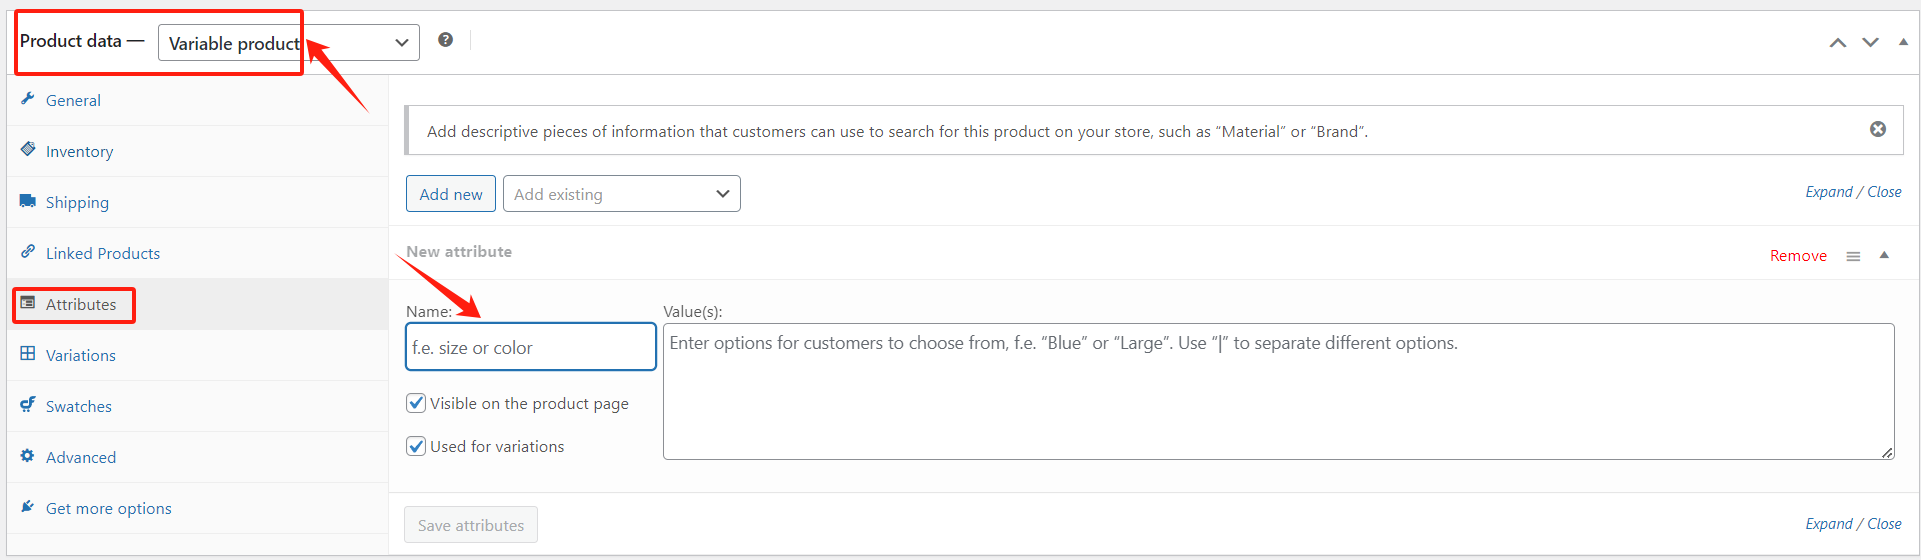Click the Variations grid icon
Screen dimensions: 1921x560
pyautogui.click(x=28, y=354)
